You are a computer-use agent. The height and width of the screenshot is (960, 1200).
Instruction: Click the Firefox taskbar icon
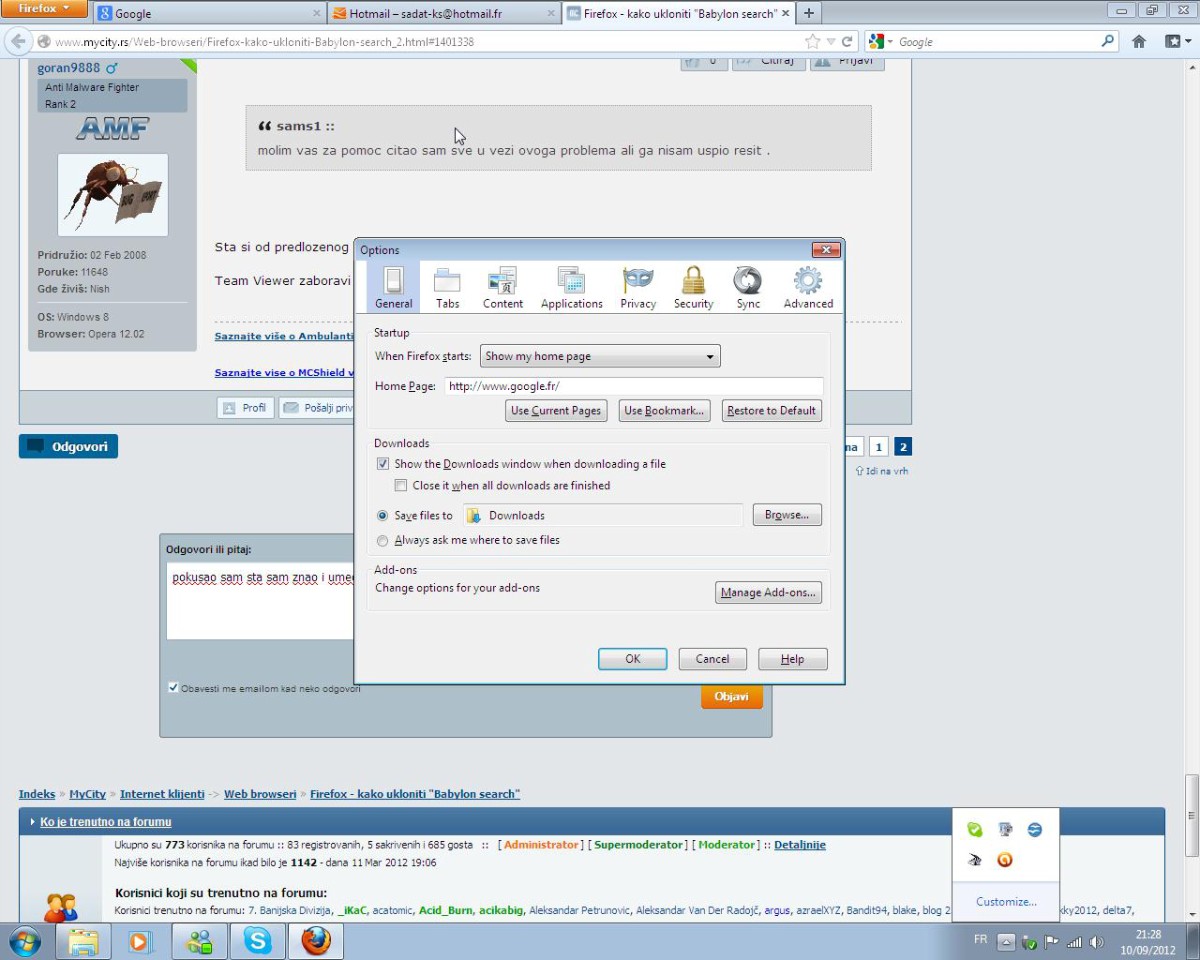click(316, 941)
